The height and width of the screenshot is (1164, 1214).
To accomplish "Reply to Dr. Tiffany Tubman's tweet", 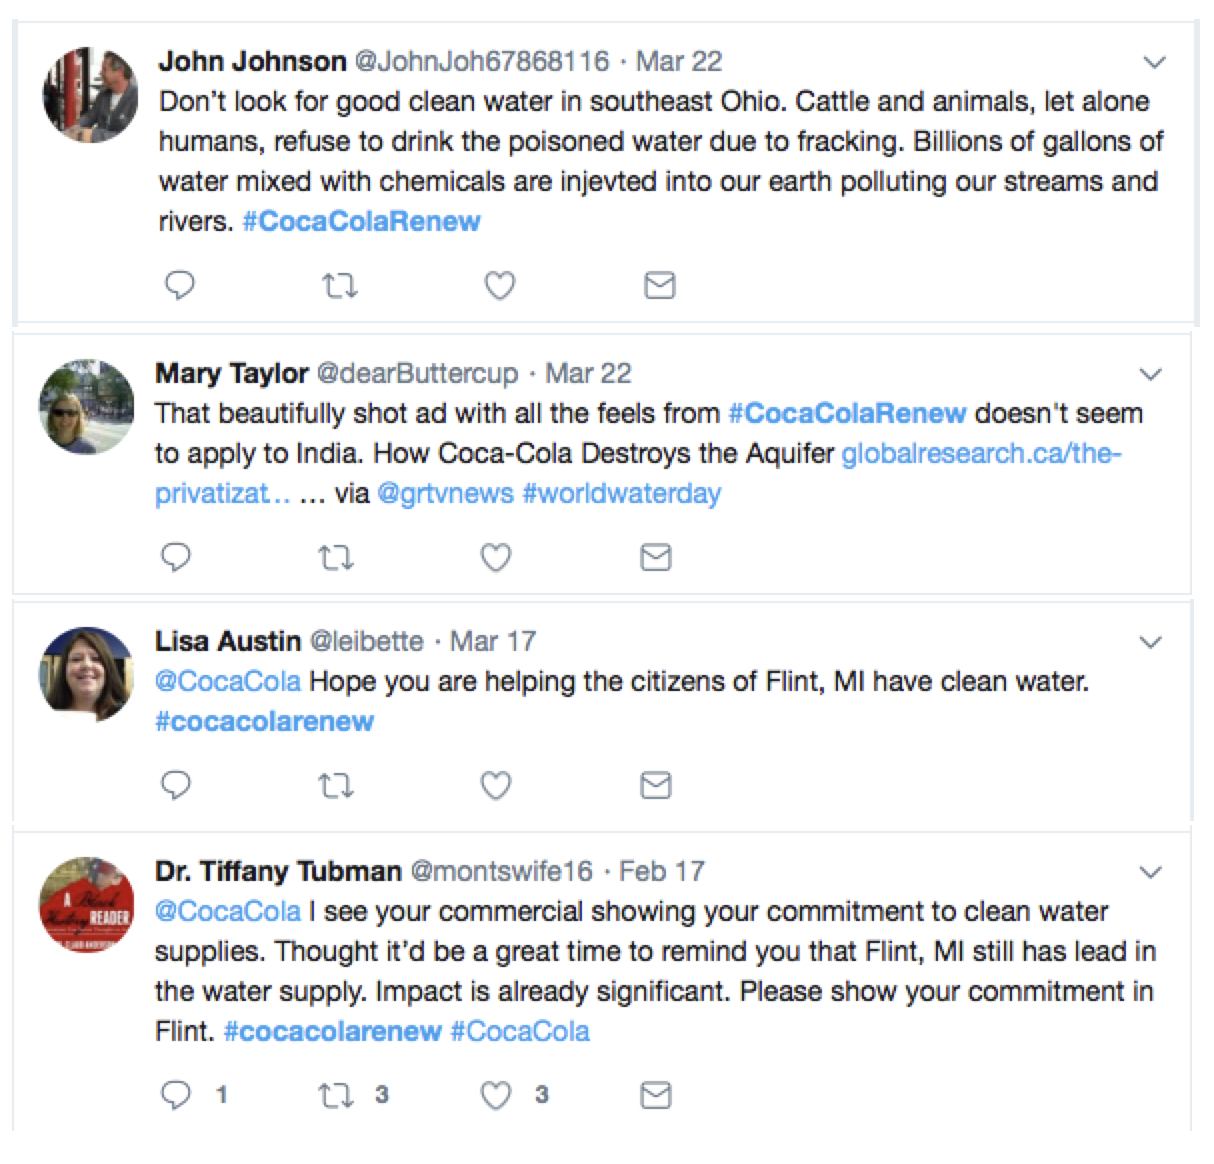I will pos(180,1095).
